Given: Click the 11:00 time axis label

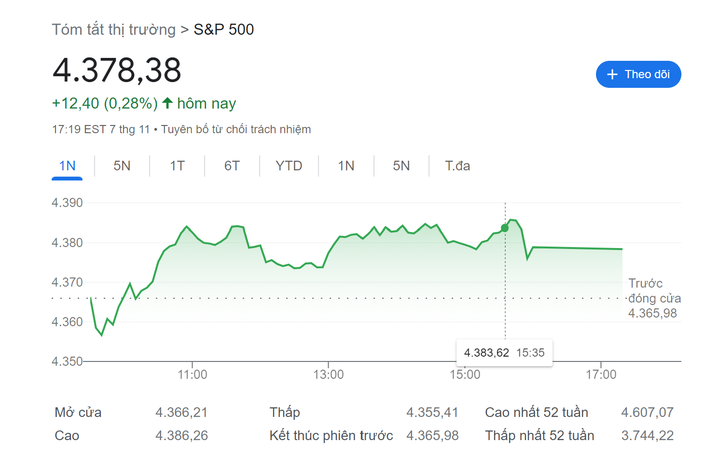Looking at the screenshot, I should [192, 375].
